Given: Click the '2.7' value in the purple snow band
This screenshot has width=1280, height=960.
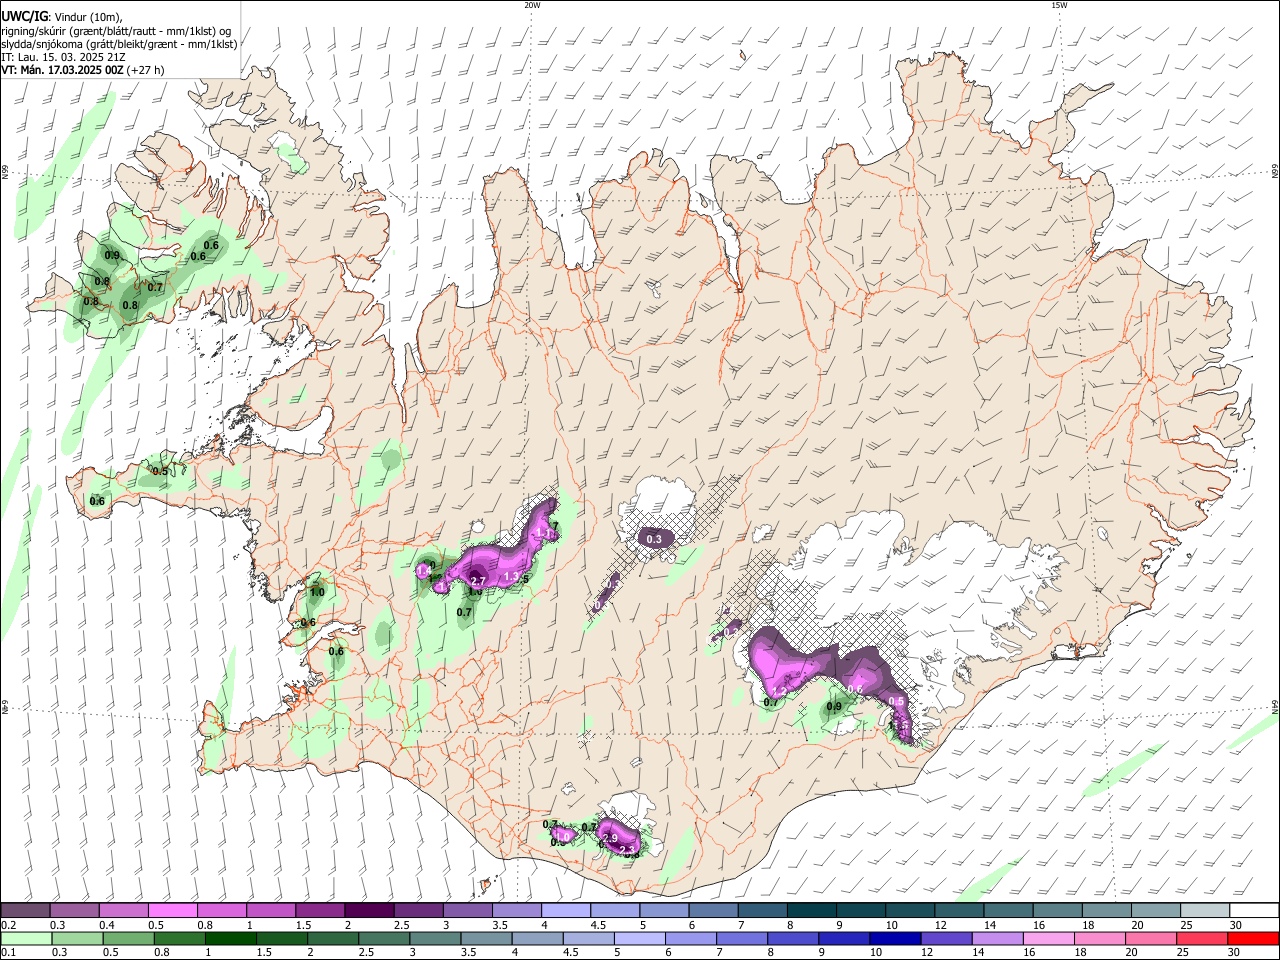Looking at the screenshot, I should click(x=477, y=581).
